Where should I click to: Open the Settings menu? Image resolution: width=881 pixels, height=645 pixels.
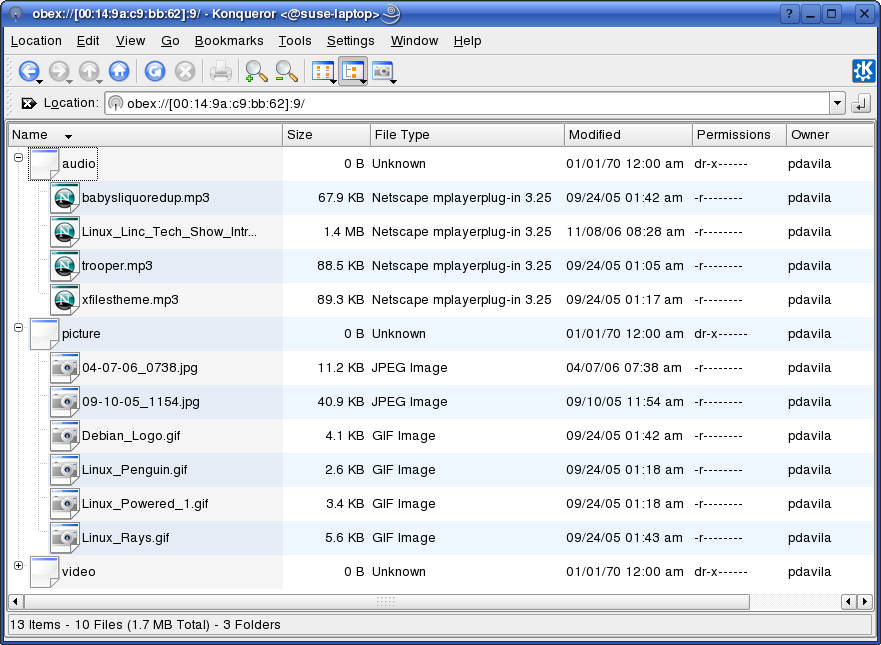tap(351, 41)
